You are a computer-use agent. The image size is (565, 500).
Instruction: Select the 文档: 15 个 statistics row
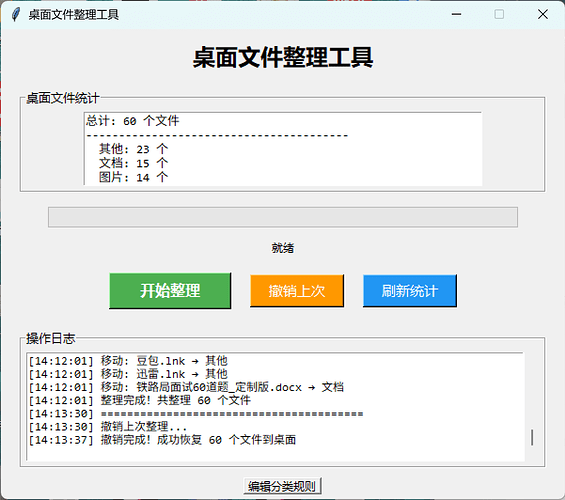click(x=134, y=163)
